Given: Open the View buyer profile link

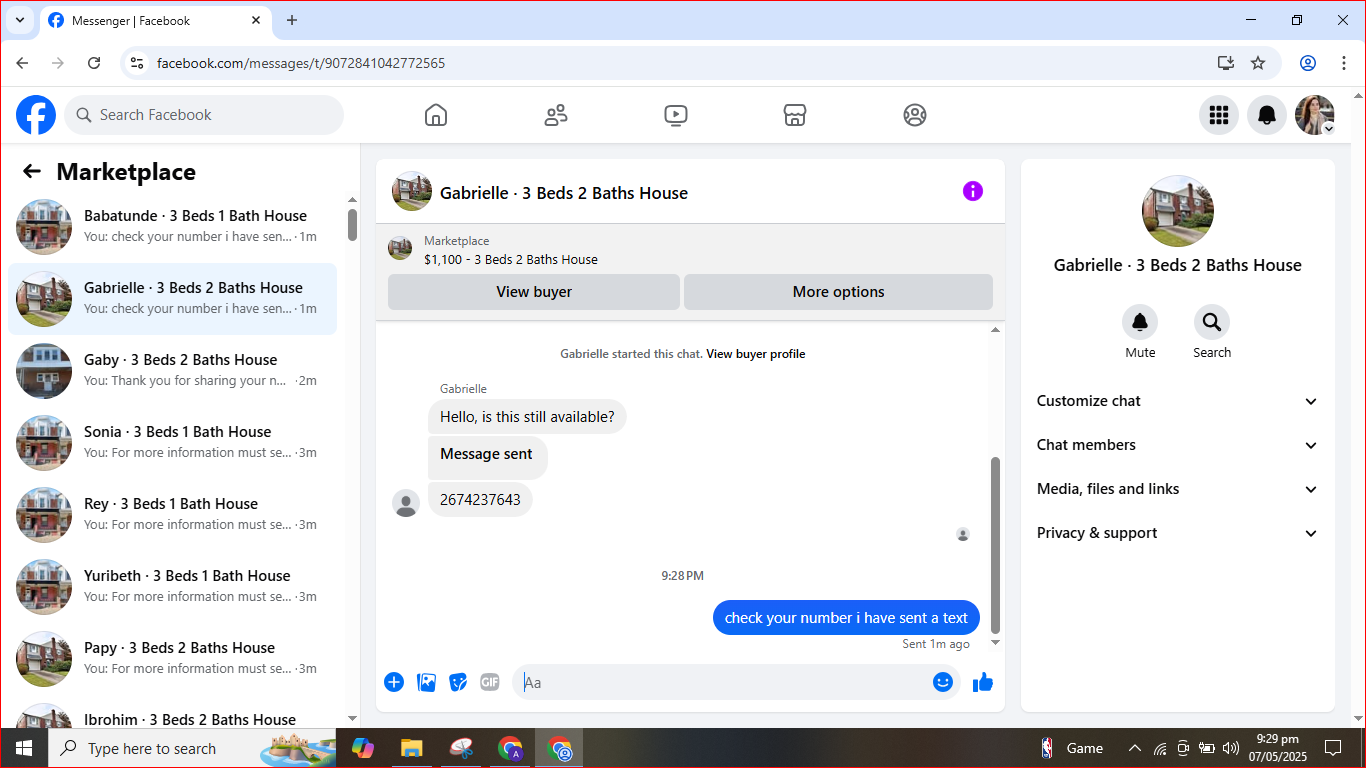Looking at the screenshot, I should click(x=756, y=354).
